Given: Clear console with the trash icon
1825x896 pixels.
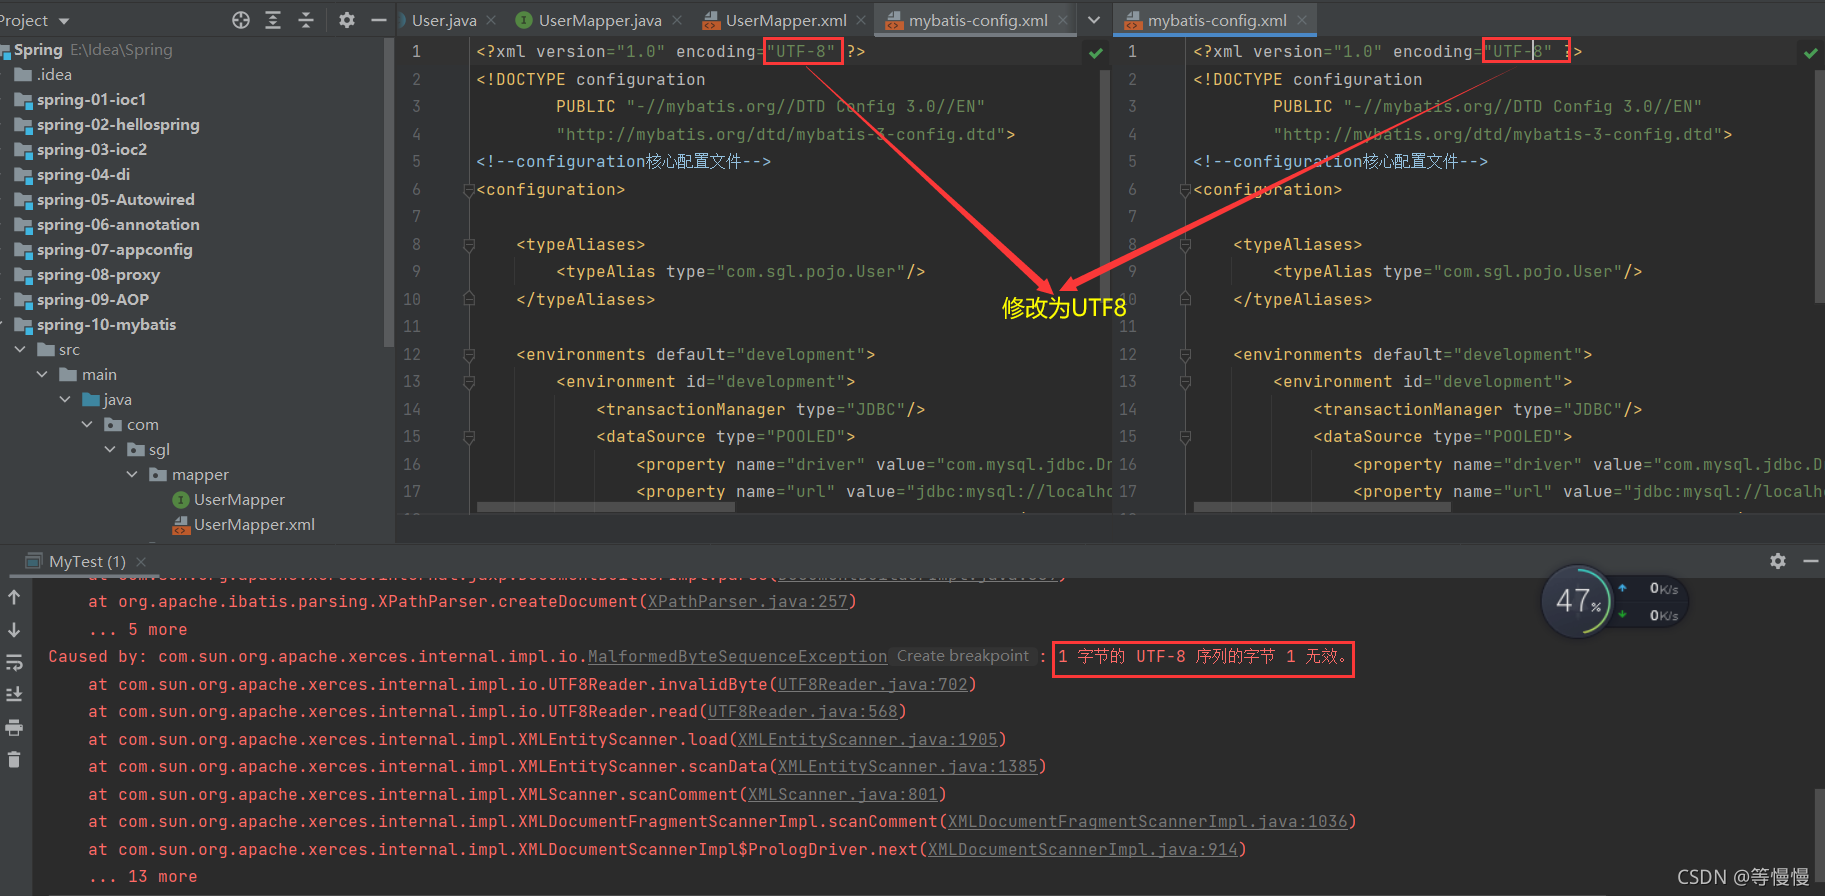Looking at the screenshot, I should [x=14, y=759].
